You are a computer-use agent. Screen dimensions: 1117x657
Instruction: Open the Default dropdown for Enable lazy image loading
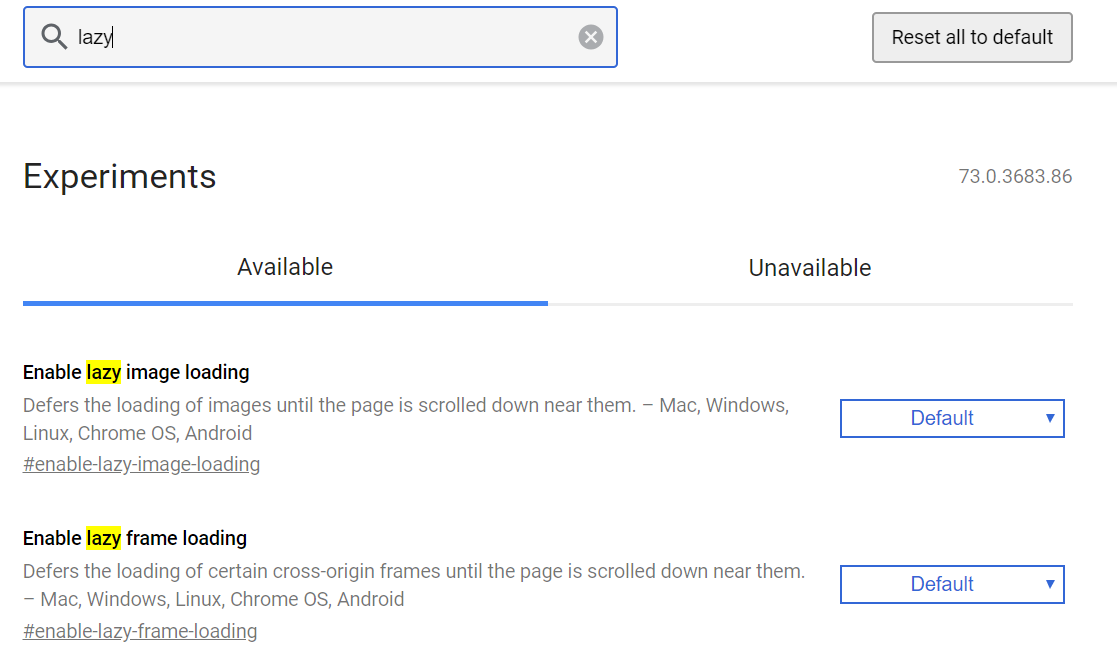coord(951,418)
